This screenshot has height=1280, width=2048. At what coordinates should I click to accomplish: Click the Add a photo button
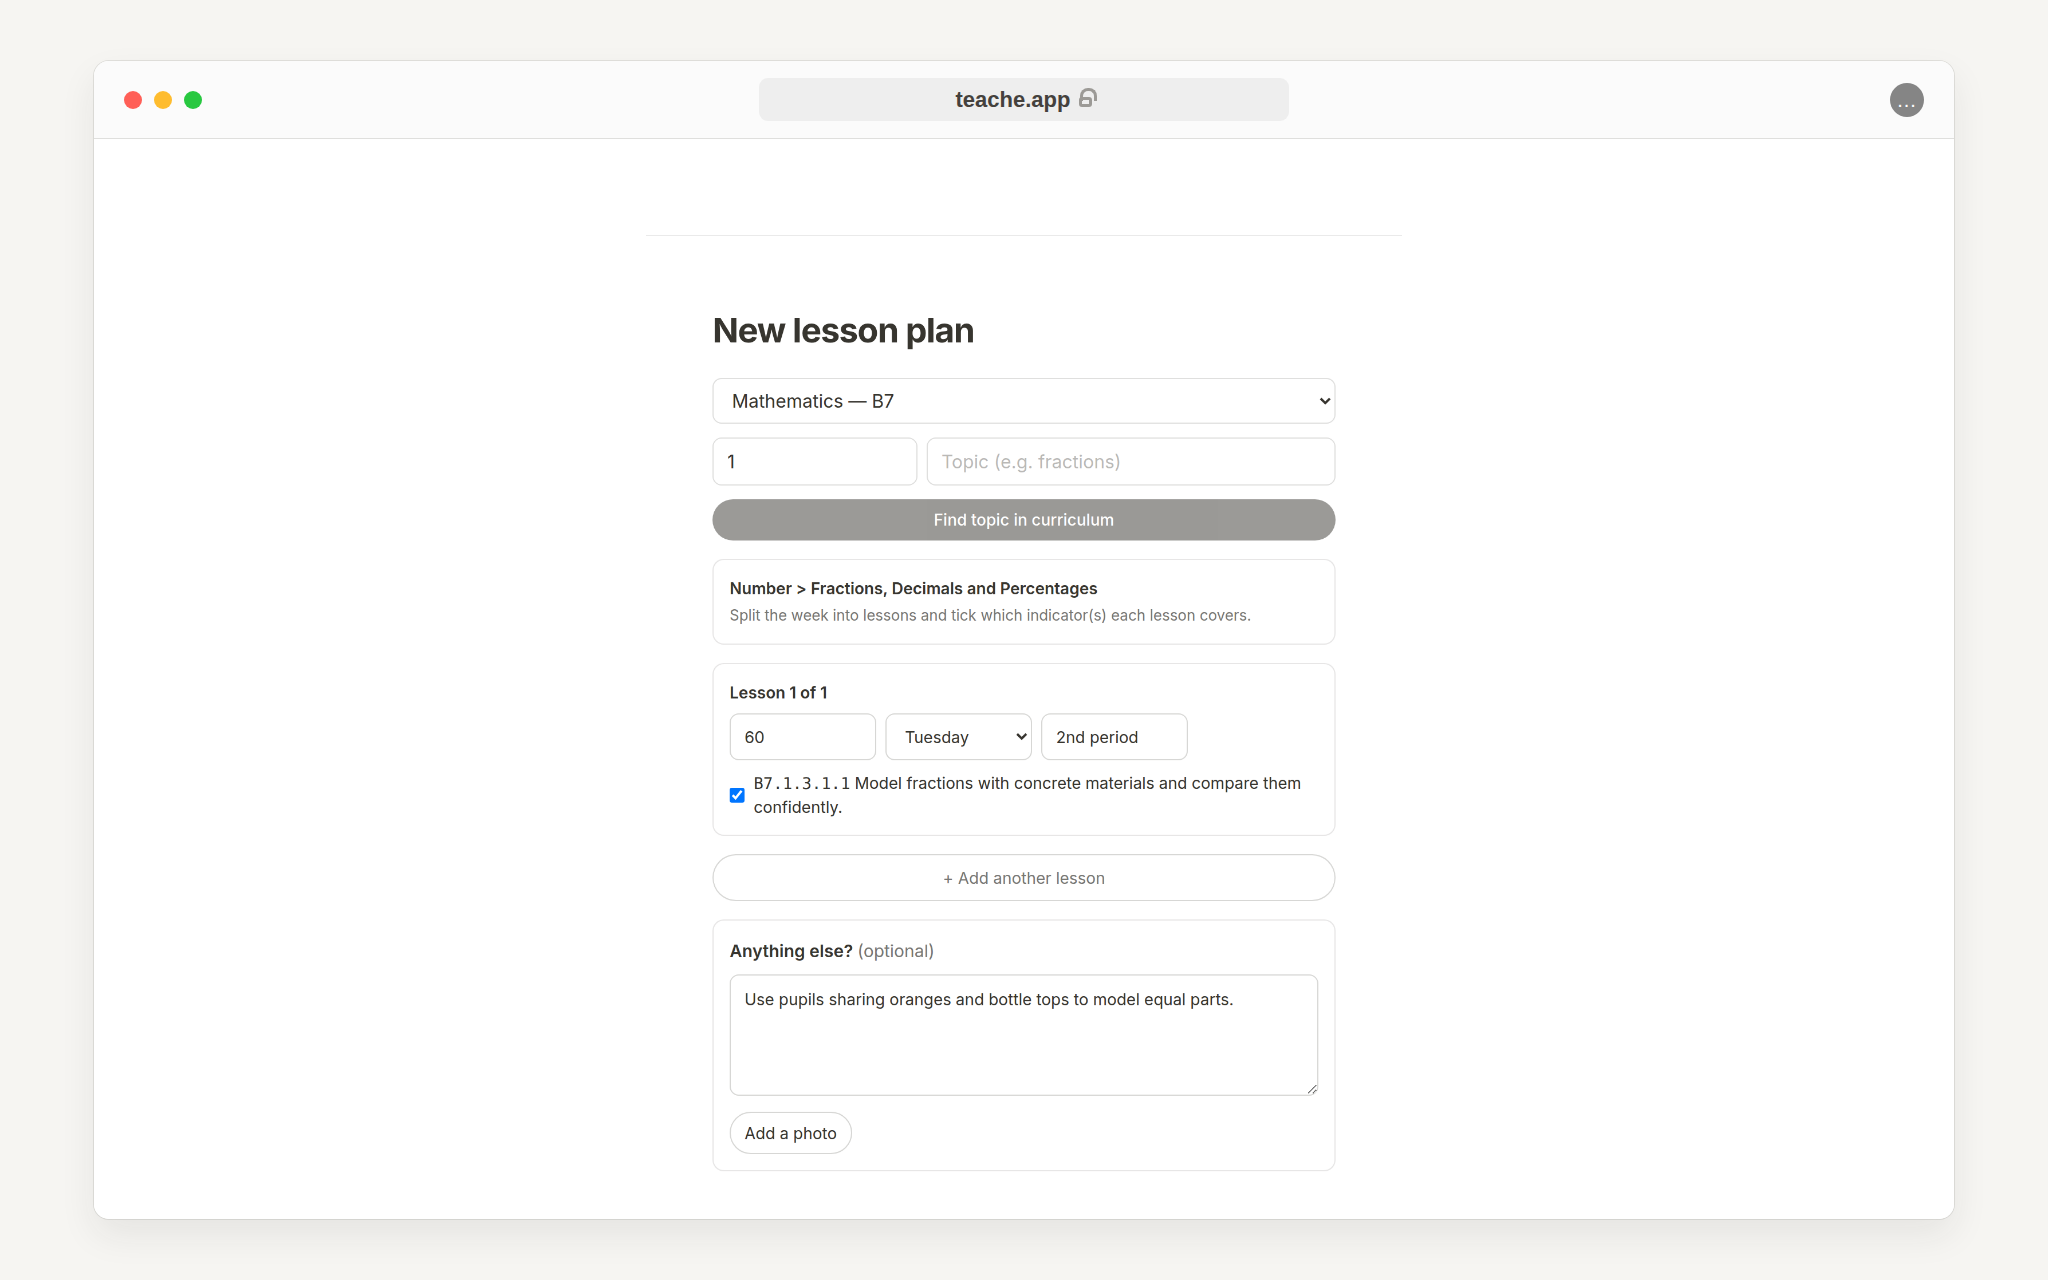(x=790, y=1133)
